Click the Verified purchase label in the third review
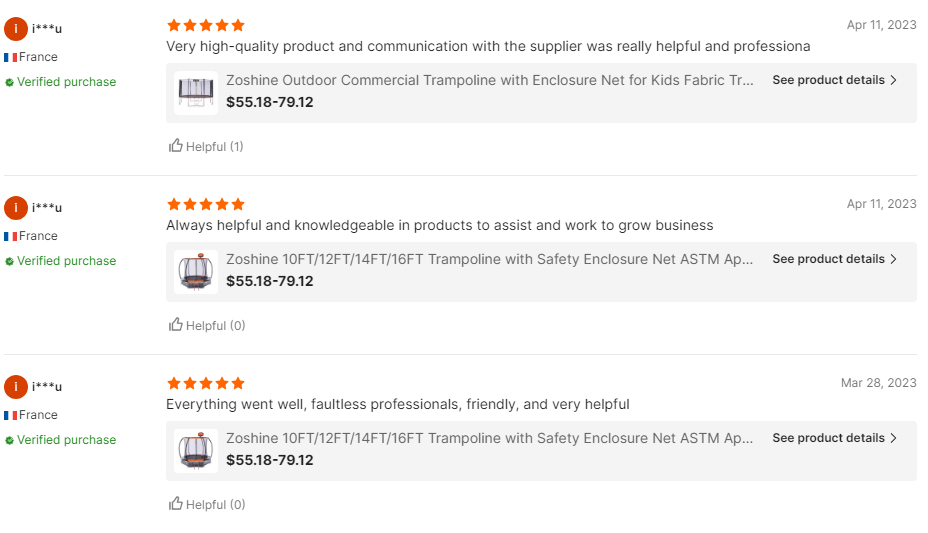Image resolution: width=928 pixels, height=533 pixels. click(x=66, y=440)
